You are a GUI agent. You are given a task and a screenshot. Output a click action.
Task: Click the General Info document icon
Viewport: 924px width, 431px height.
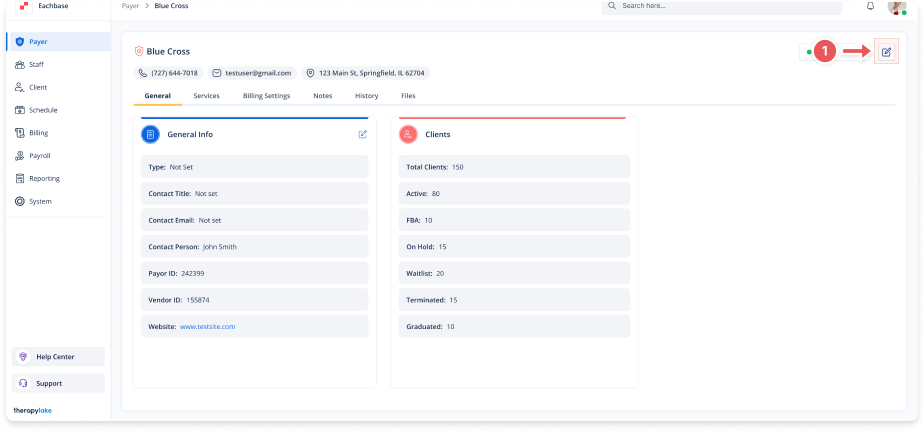[150, 134]
